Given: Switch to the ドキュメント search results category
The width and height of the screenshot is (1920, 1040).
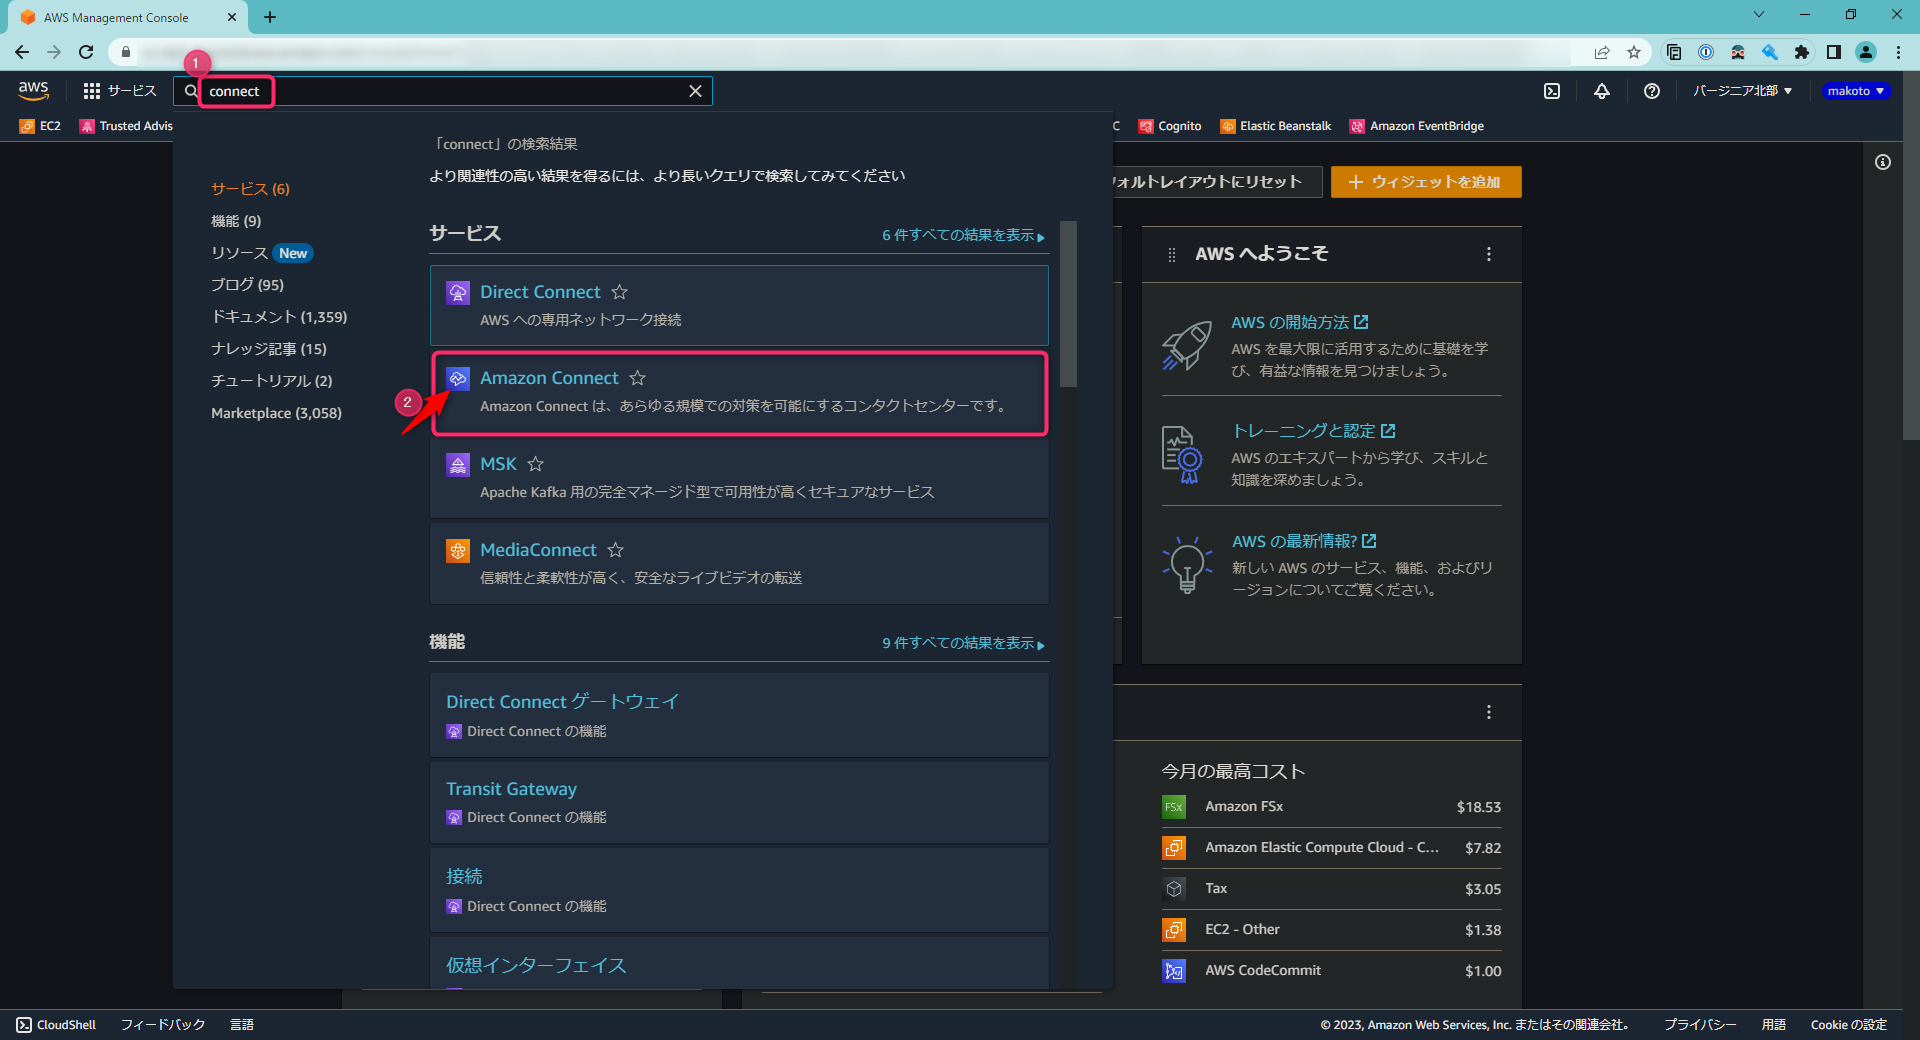Looking at the screenshot, I should (279, 316).
